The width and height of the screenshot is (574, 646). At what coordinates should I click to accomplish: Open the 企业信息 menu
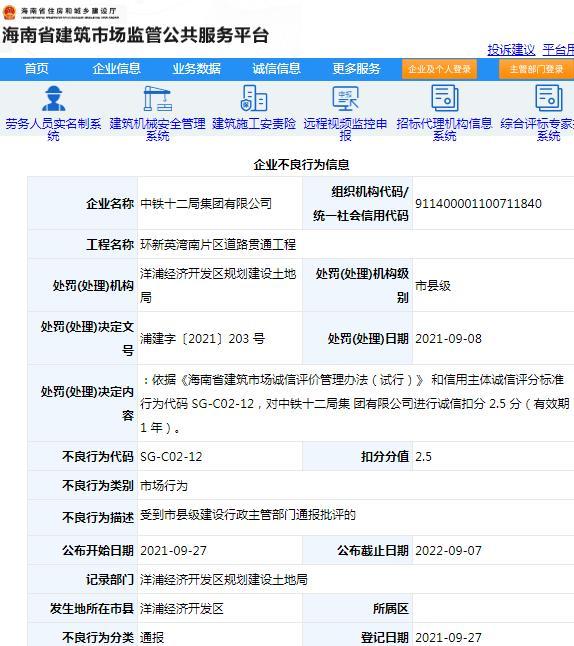pyautogui.click(x=117, y=68)
